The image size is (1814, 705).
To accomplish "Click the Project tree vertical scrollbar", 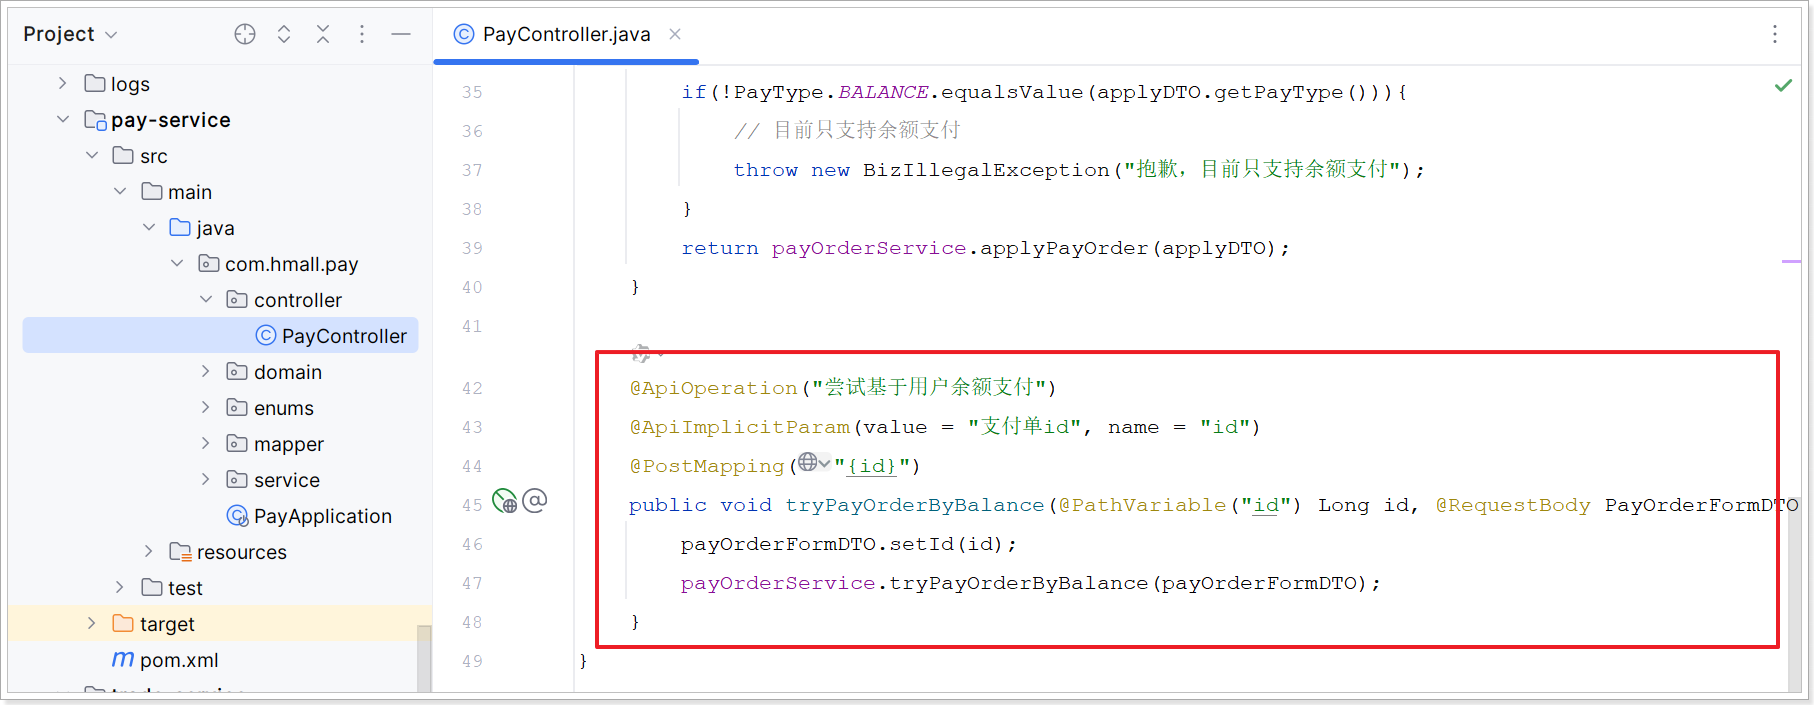I will coord(424,658).
